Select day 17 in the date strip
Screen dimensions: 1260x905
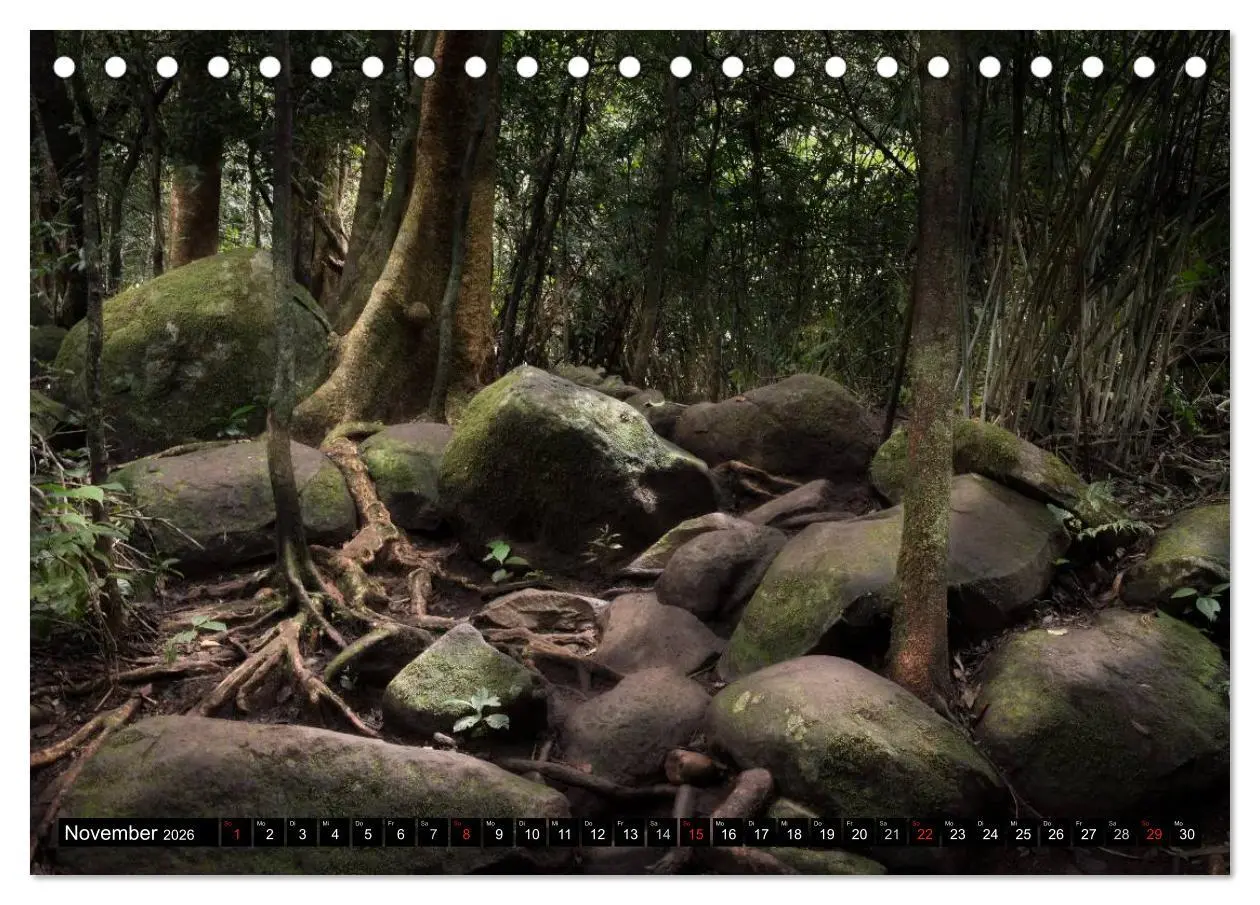(761, 833)
